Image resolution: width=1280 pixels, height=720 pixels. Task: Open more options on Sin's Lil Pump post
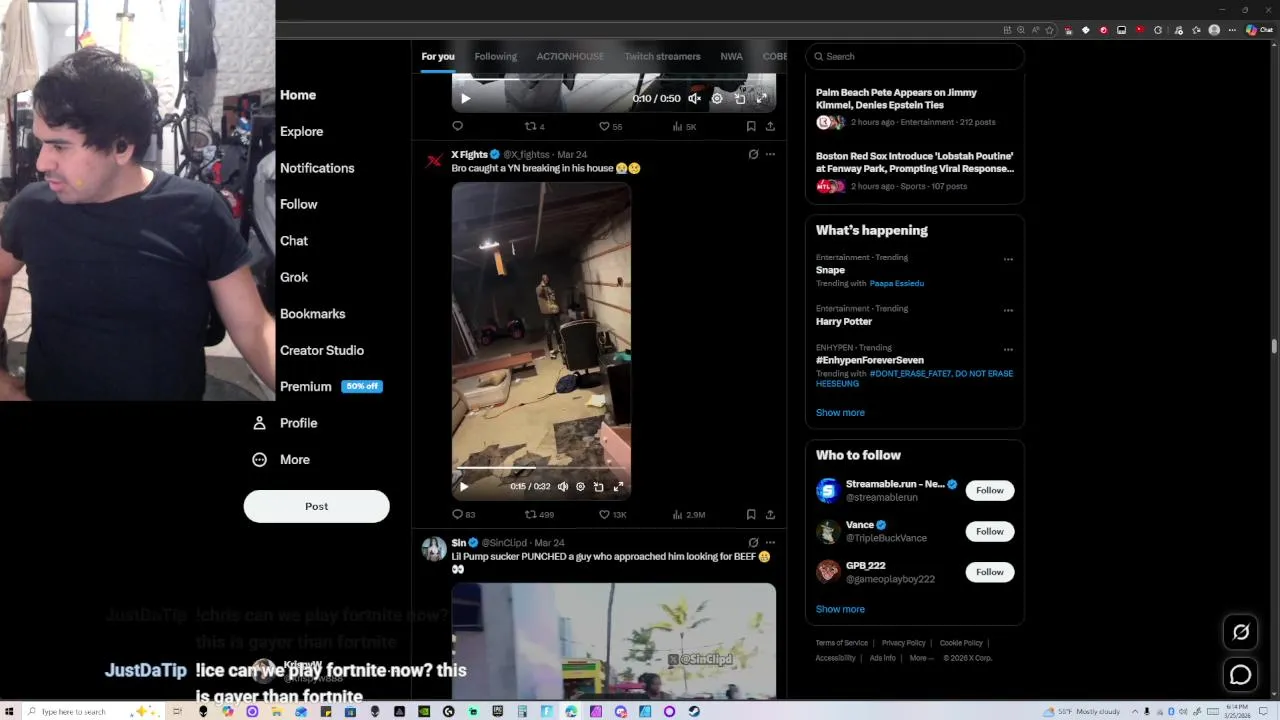770,542
